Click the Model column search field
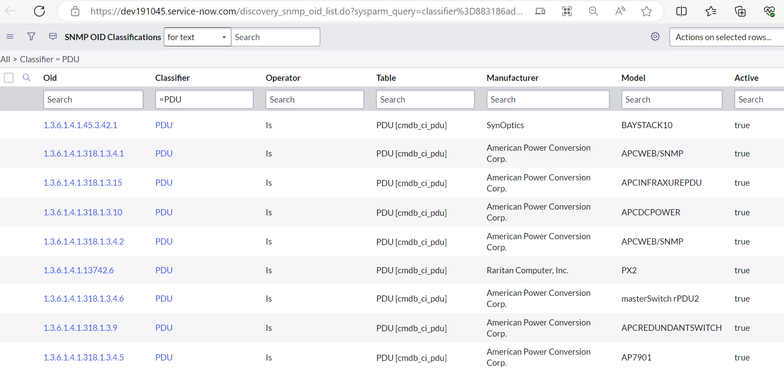This screenshot has height=390, width=784. (672, 100)
